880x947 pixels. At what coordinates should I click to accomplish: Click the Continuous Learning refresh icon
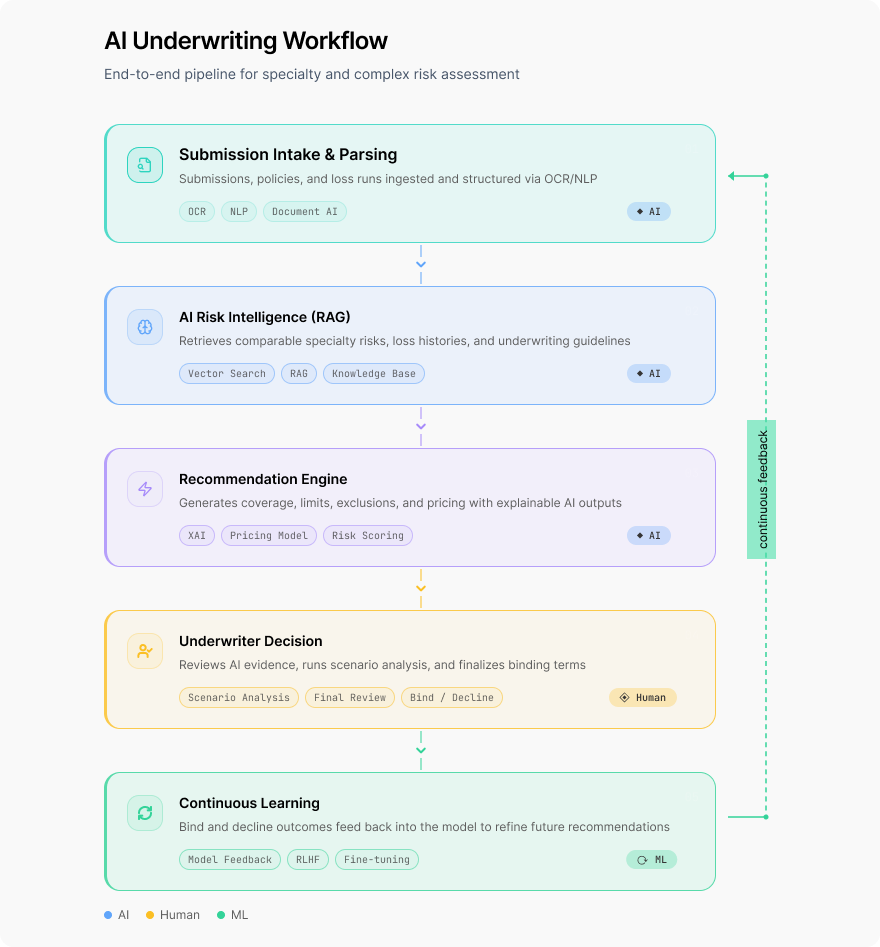[145, 813]
